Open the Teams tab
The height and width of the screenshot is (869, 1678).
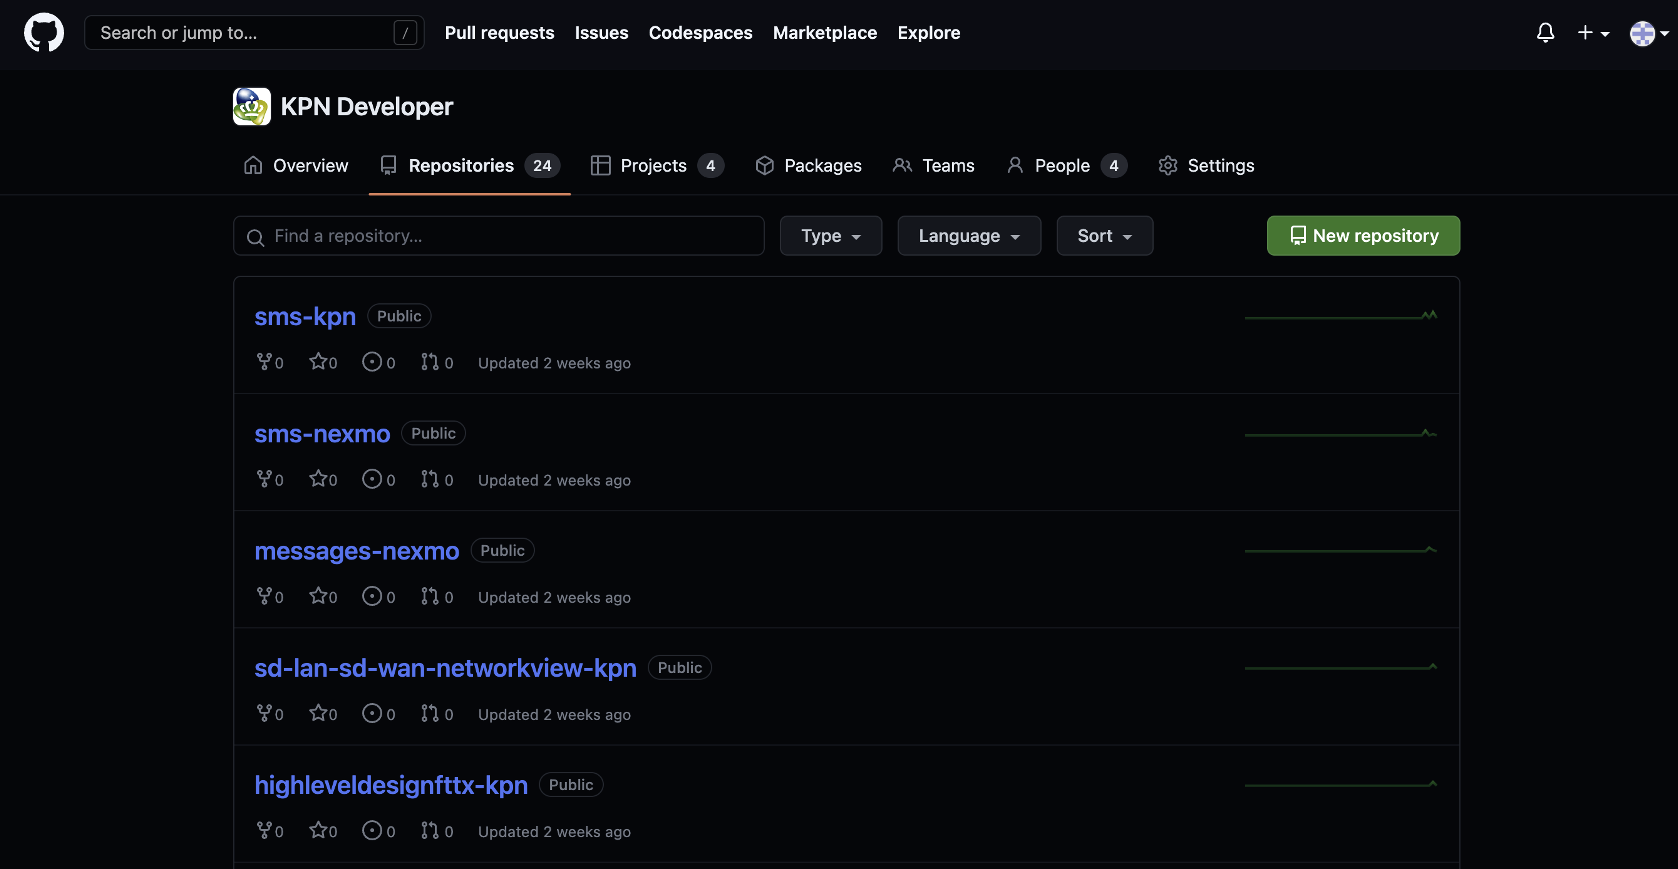coord(933,166)
